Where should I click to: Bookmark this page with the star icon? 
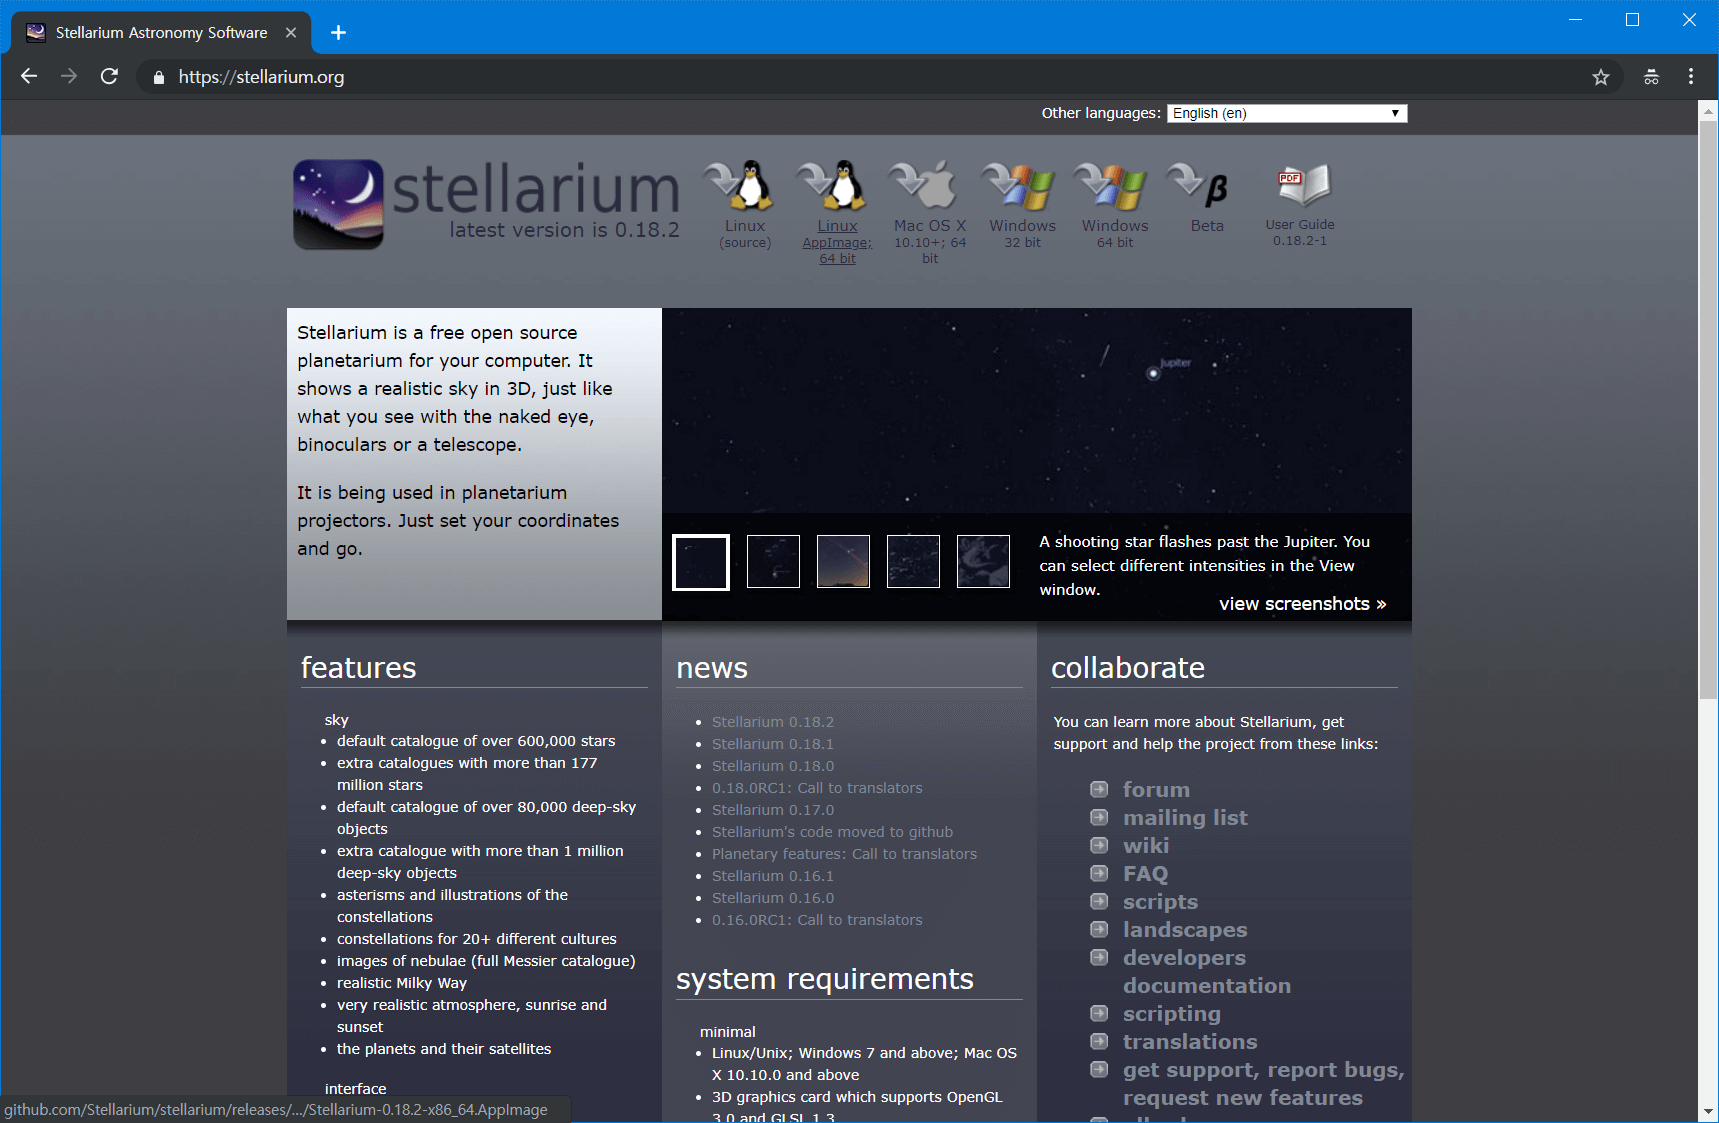1600,77
